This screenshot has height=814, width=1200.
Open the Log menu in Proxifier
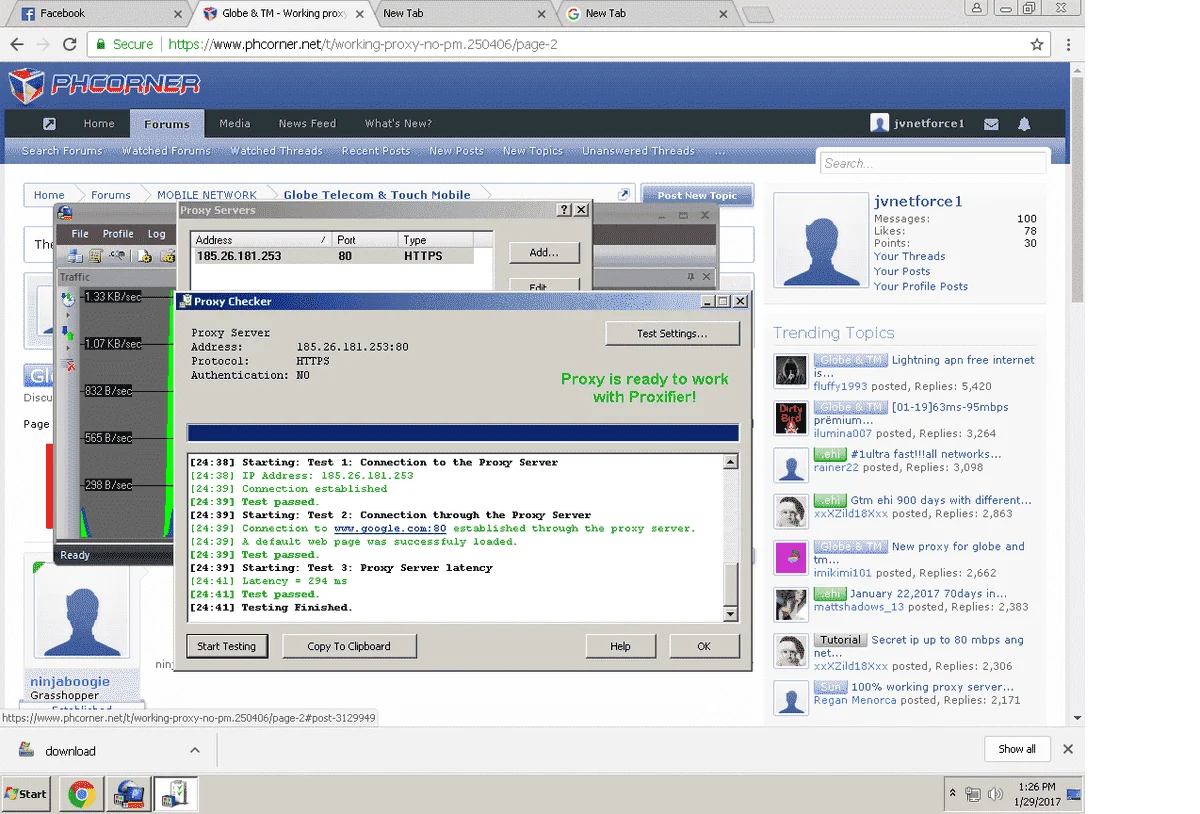(x=157, y=234)
